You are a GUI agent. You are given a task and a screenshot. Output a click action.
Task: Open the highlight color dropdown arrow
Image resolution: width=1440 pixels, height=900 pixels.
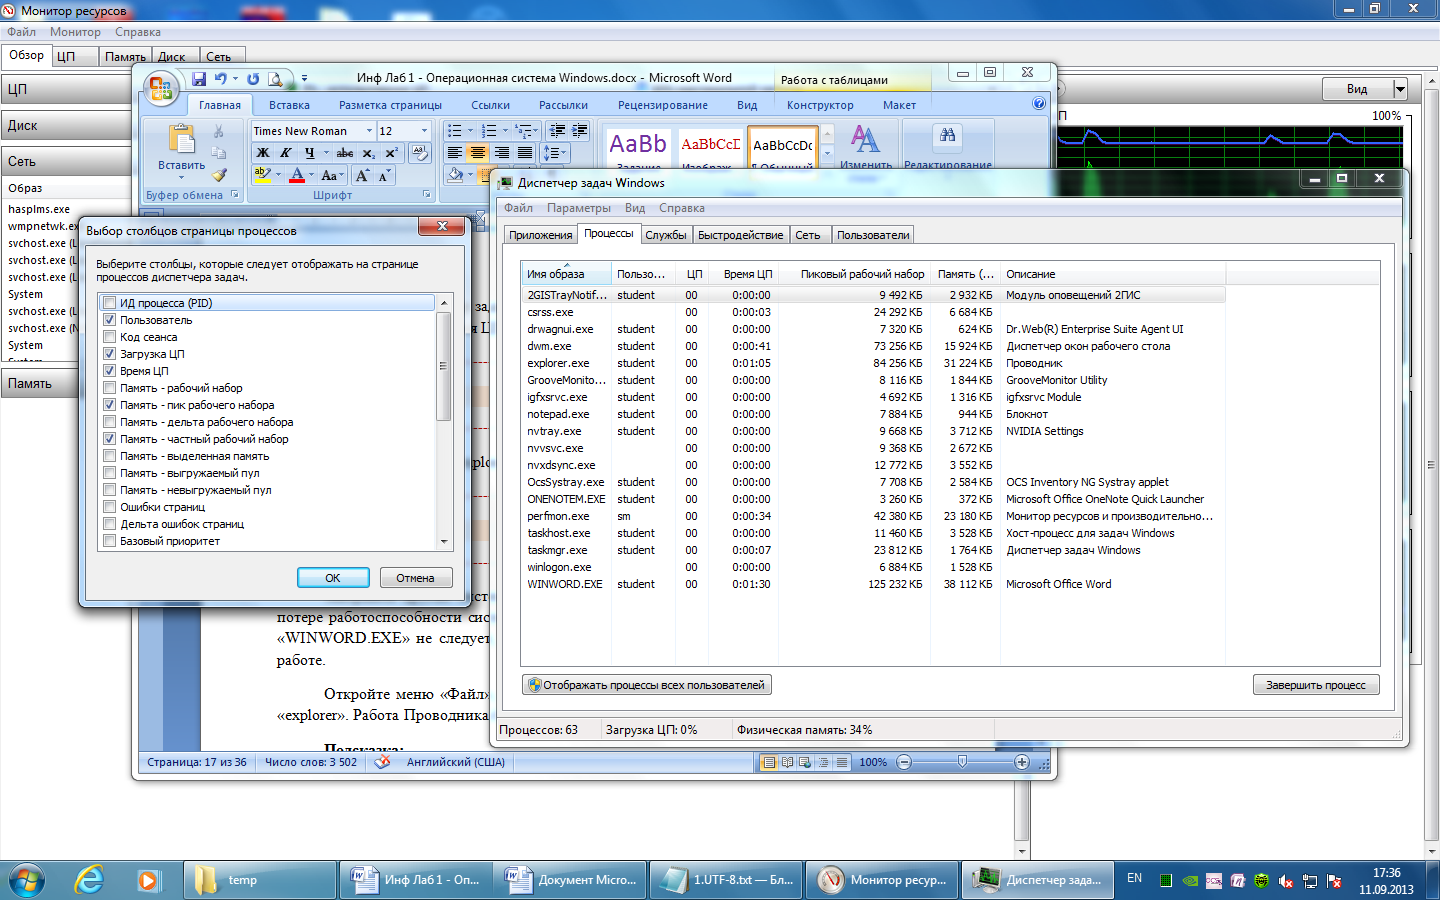pos(277,175)
